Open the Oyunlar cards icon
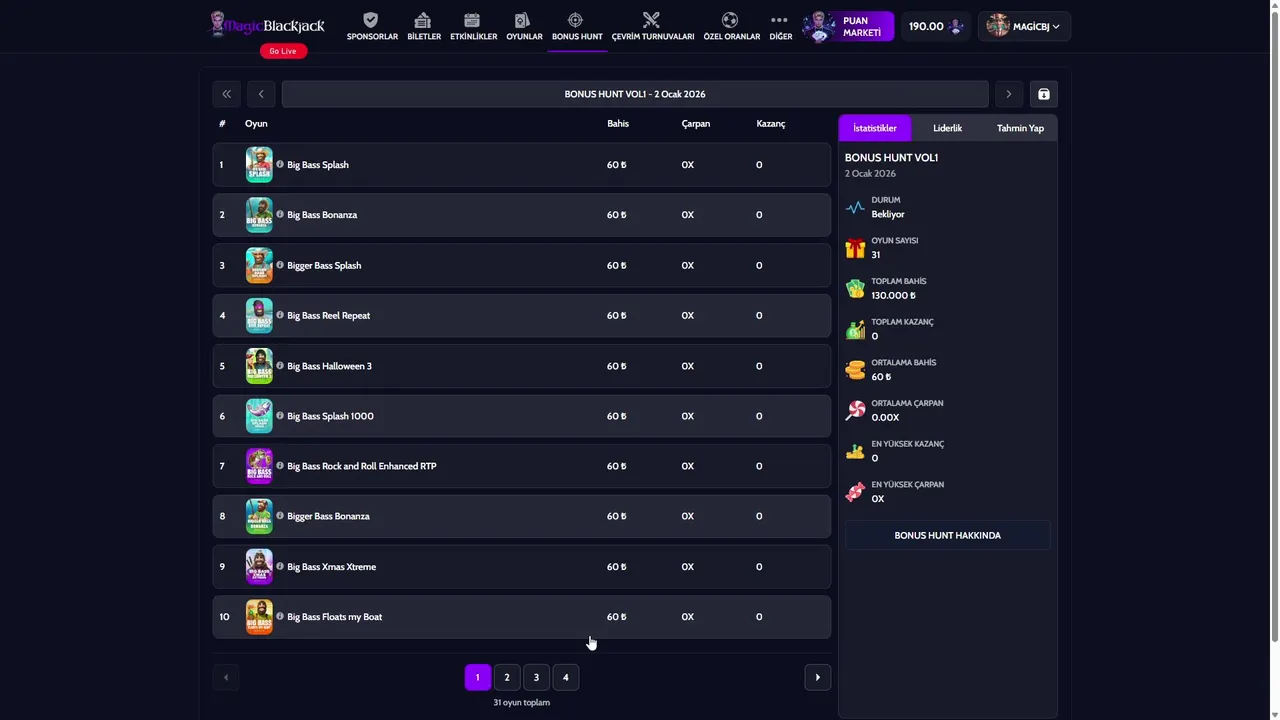 click(522, 20)
